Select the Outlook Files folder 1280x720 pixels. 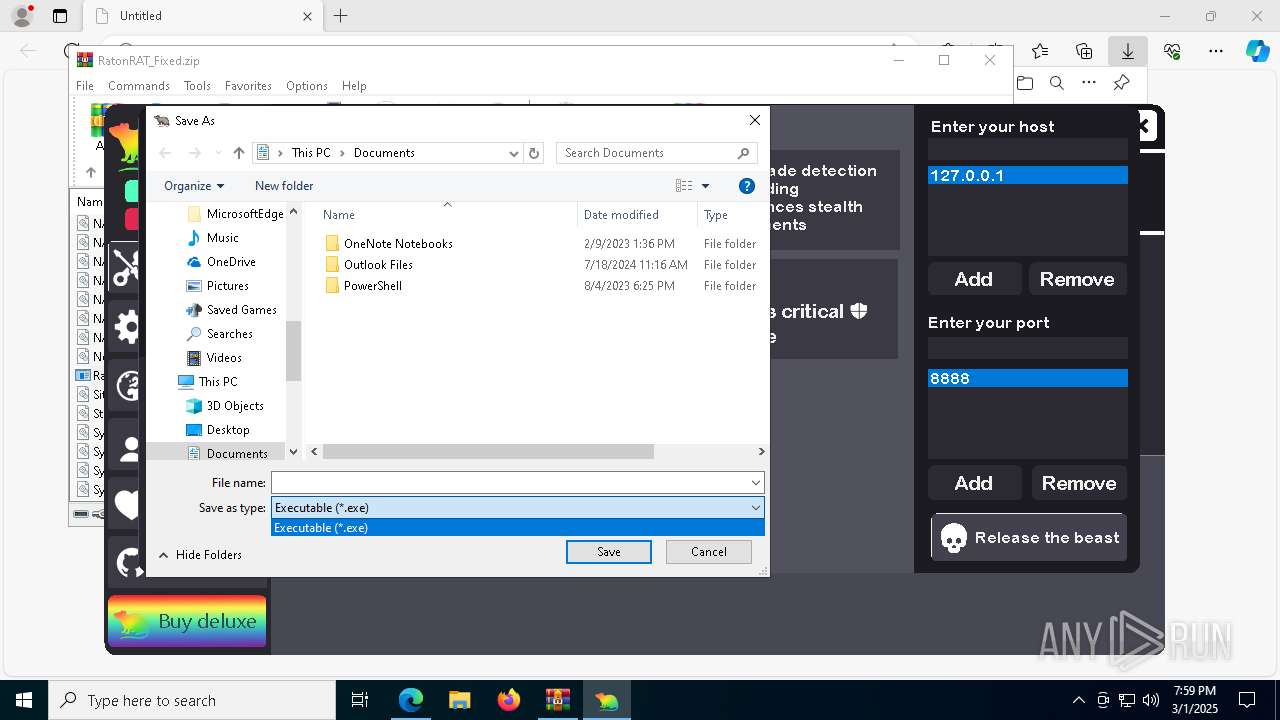tap(378, 265)
